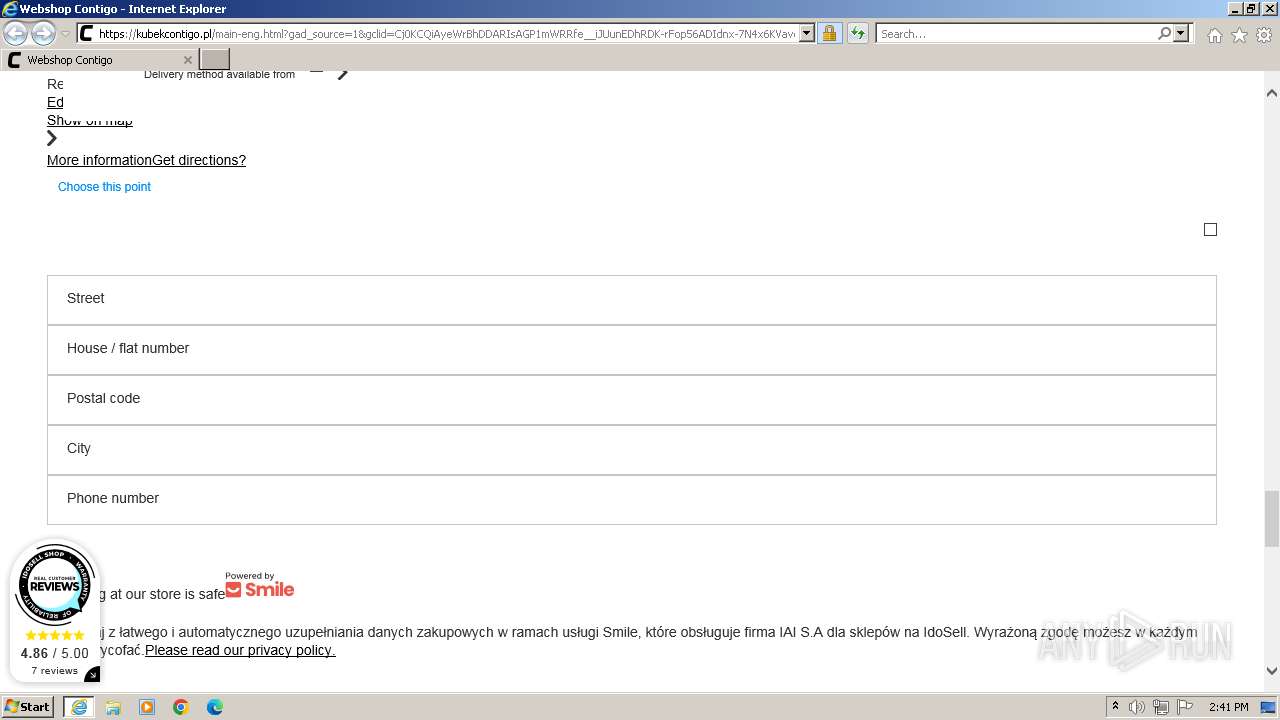Viewport: 1280px width, 720px height.
Task: Click the volume speaker tray icon
Action: point(1138,707)
